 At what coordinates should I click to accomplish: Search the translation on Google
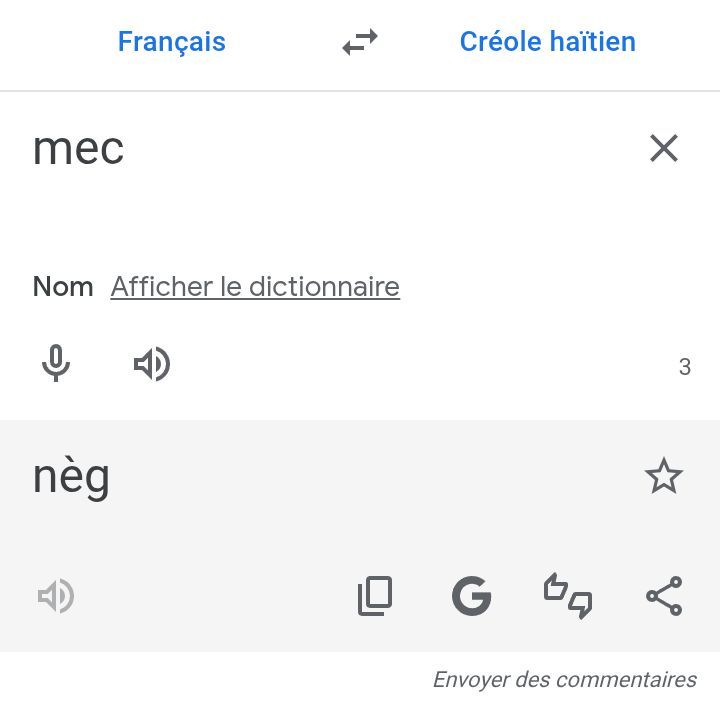pos(471,597)
